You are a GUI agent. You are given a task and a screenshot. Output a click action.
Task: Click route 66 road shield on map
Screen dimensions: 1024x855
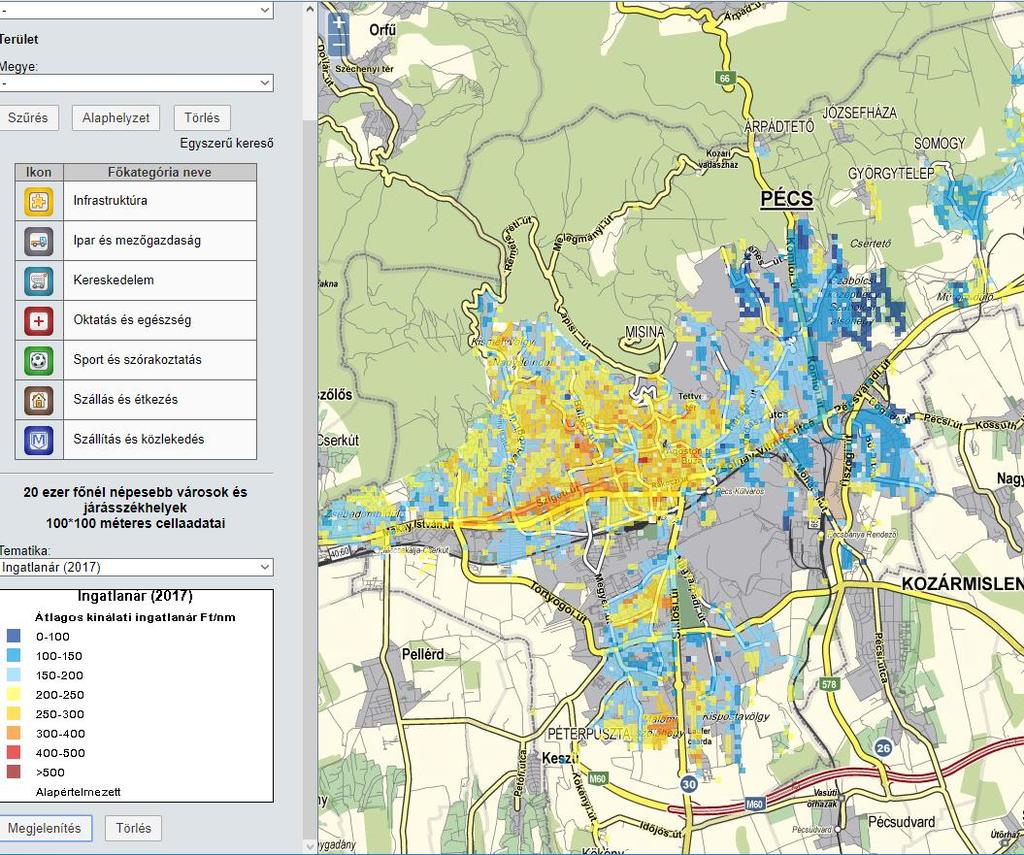click(x=725, y=78)
